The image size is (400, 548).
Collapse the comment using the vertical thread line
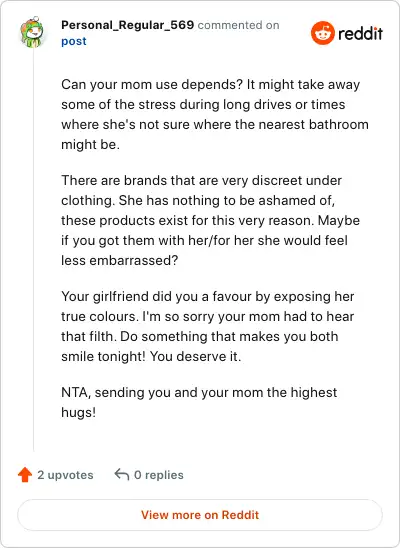[34, 250]
